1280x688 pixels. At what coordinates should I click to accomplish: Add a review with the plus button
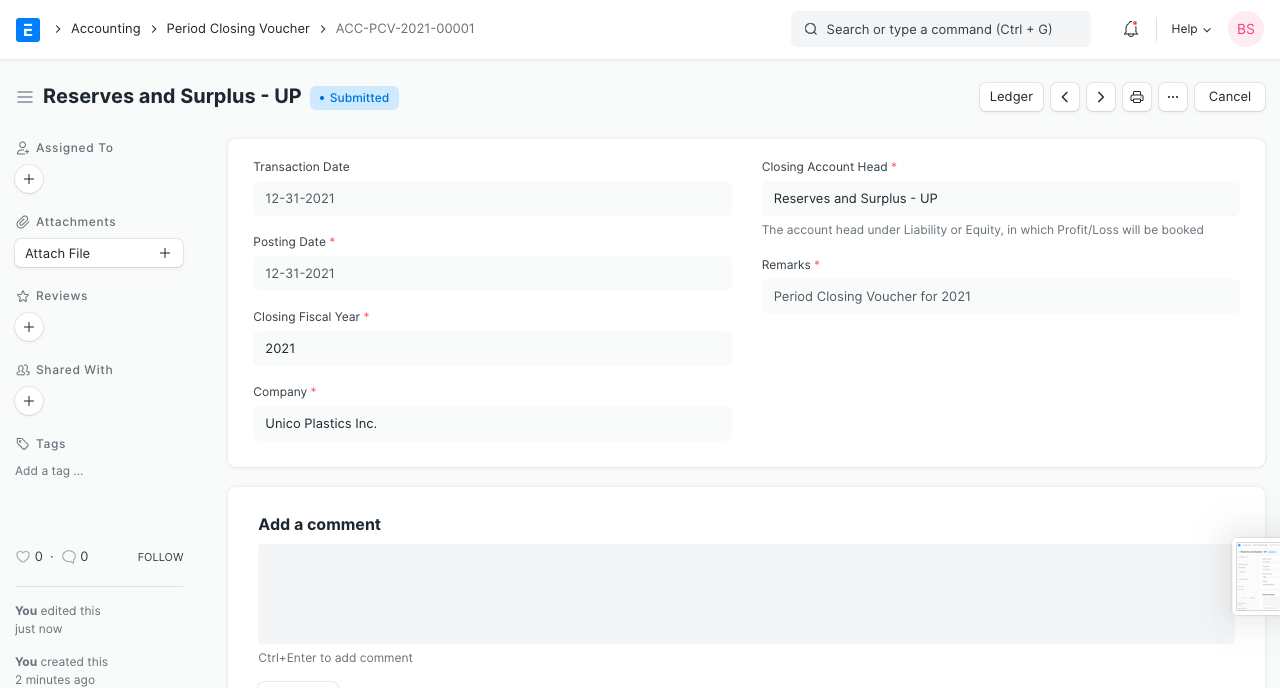(x=29, y=327)
